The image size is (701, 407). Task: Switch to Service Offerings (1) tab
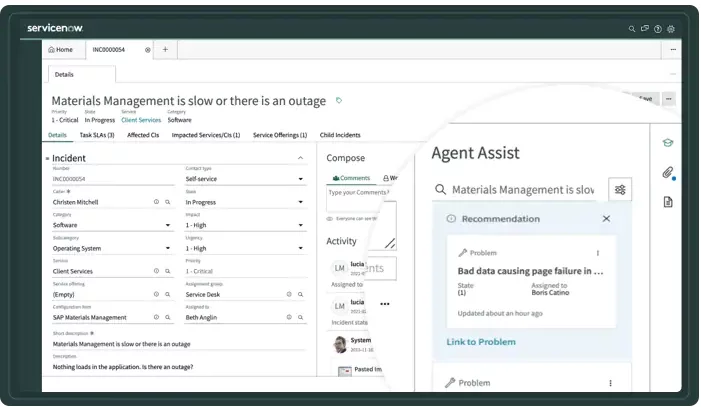click(x=280, y=135)
